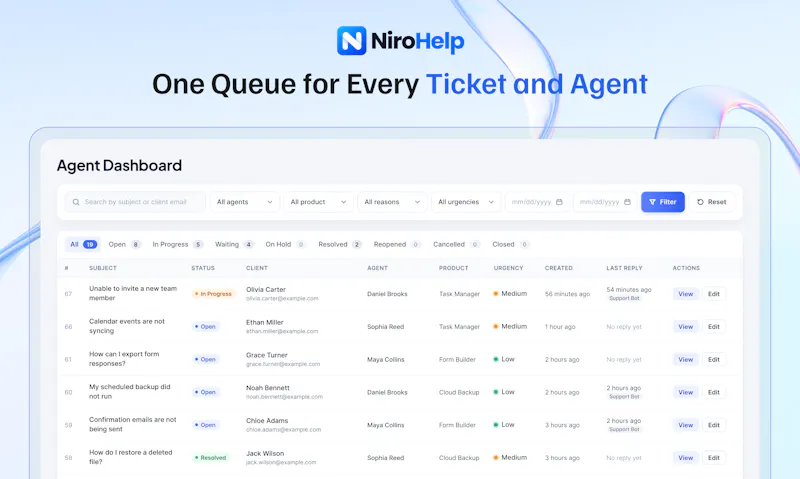Focus the search by subject field

(x=135, y=202)
